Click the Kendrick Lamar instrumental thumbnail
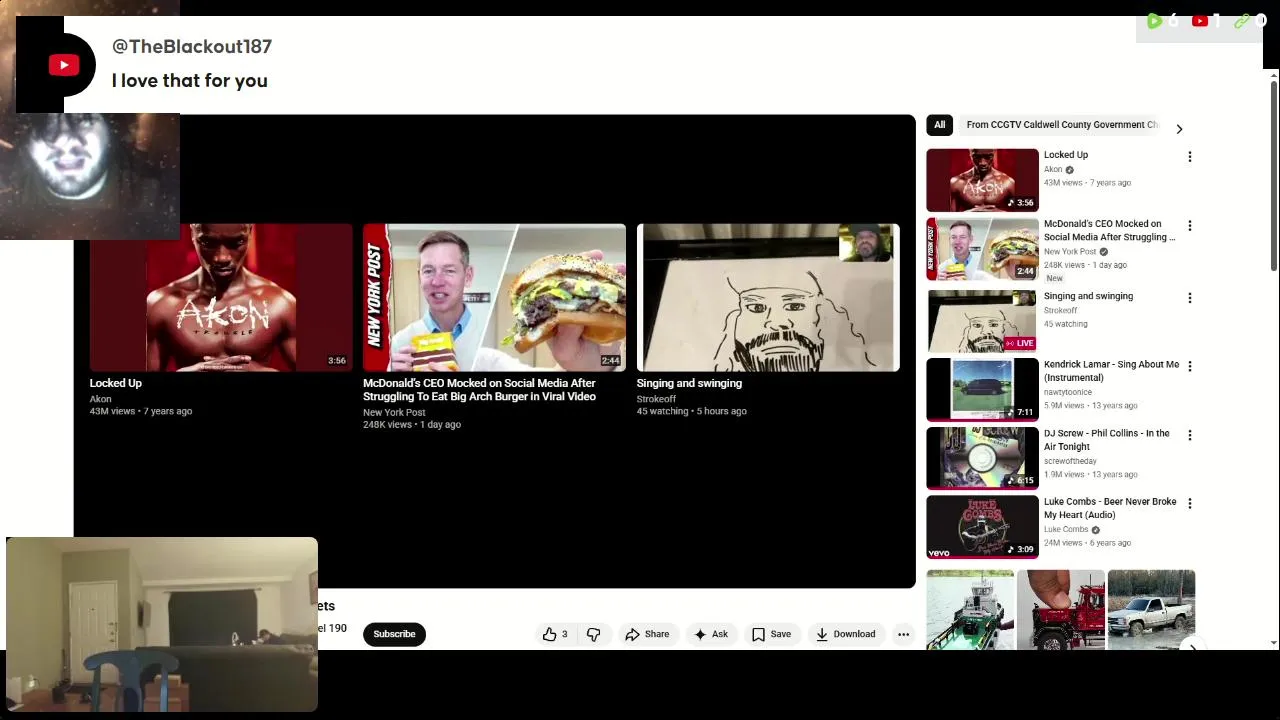Image resolution: width=1280 pixels, height=720 pixels. 982,389
